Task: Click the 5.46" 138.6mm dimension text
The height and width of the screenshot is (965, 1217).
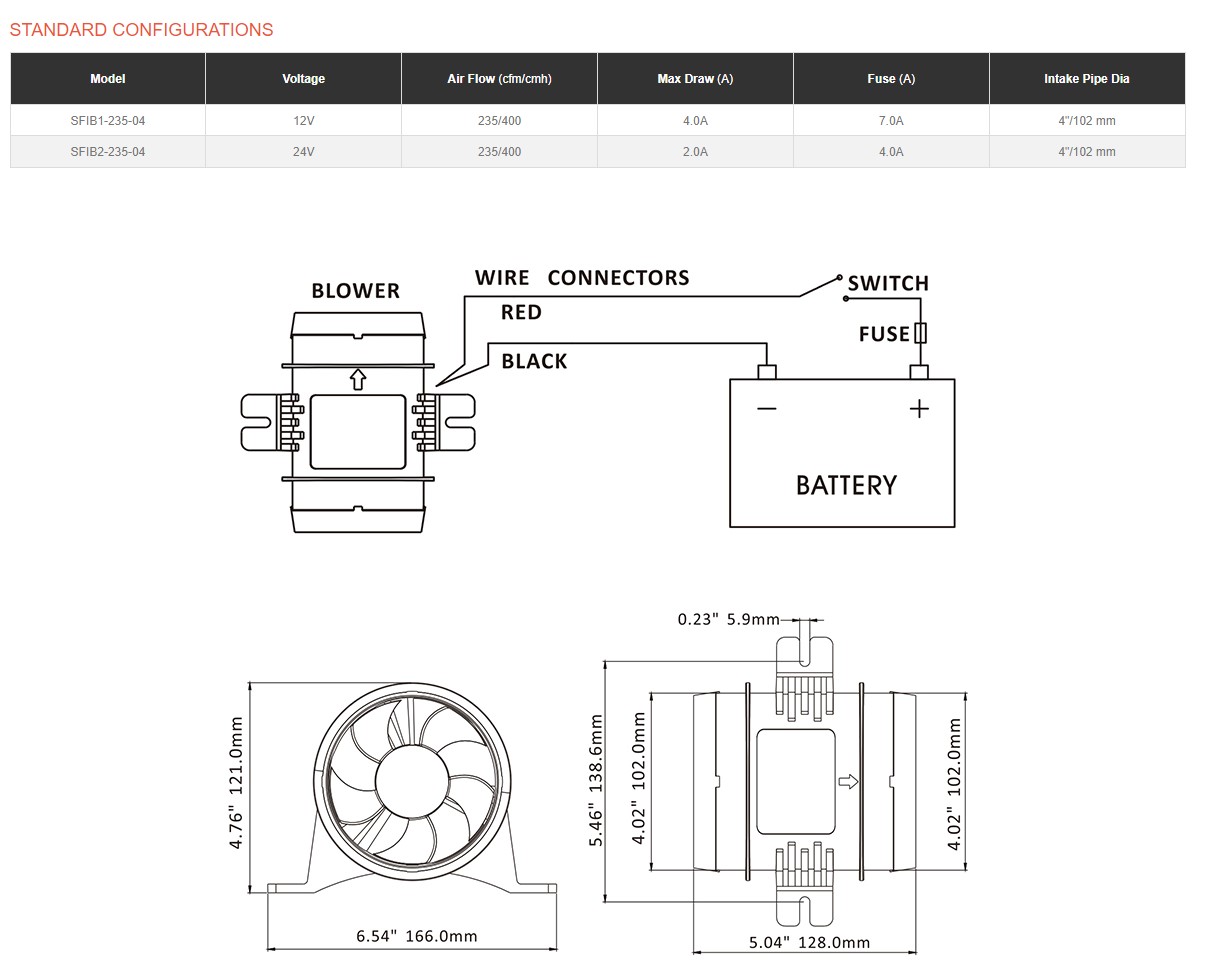Action: [596, 780]
